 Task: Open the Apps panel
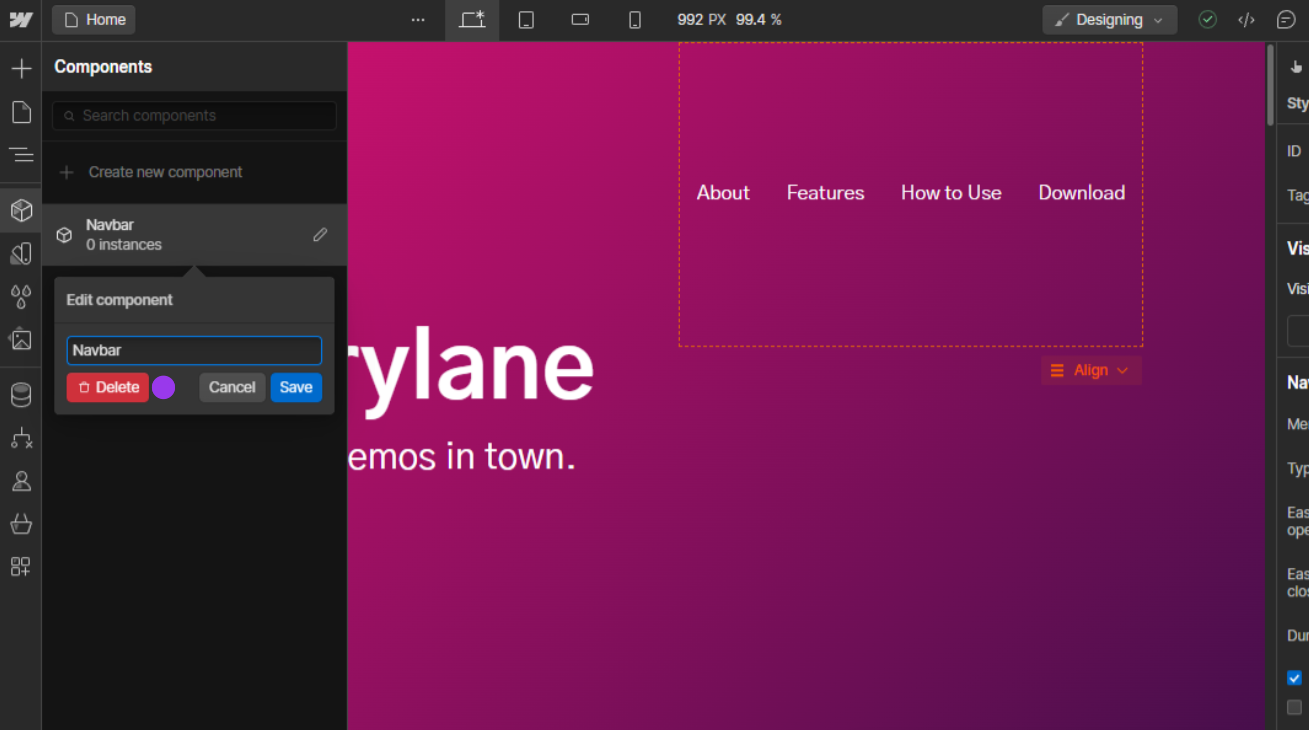pyautogui.click(x=21, y=566)
